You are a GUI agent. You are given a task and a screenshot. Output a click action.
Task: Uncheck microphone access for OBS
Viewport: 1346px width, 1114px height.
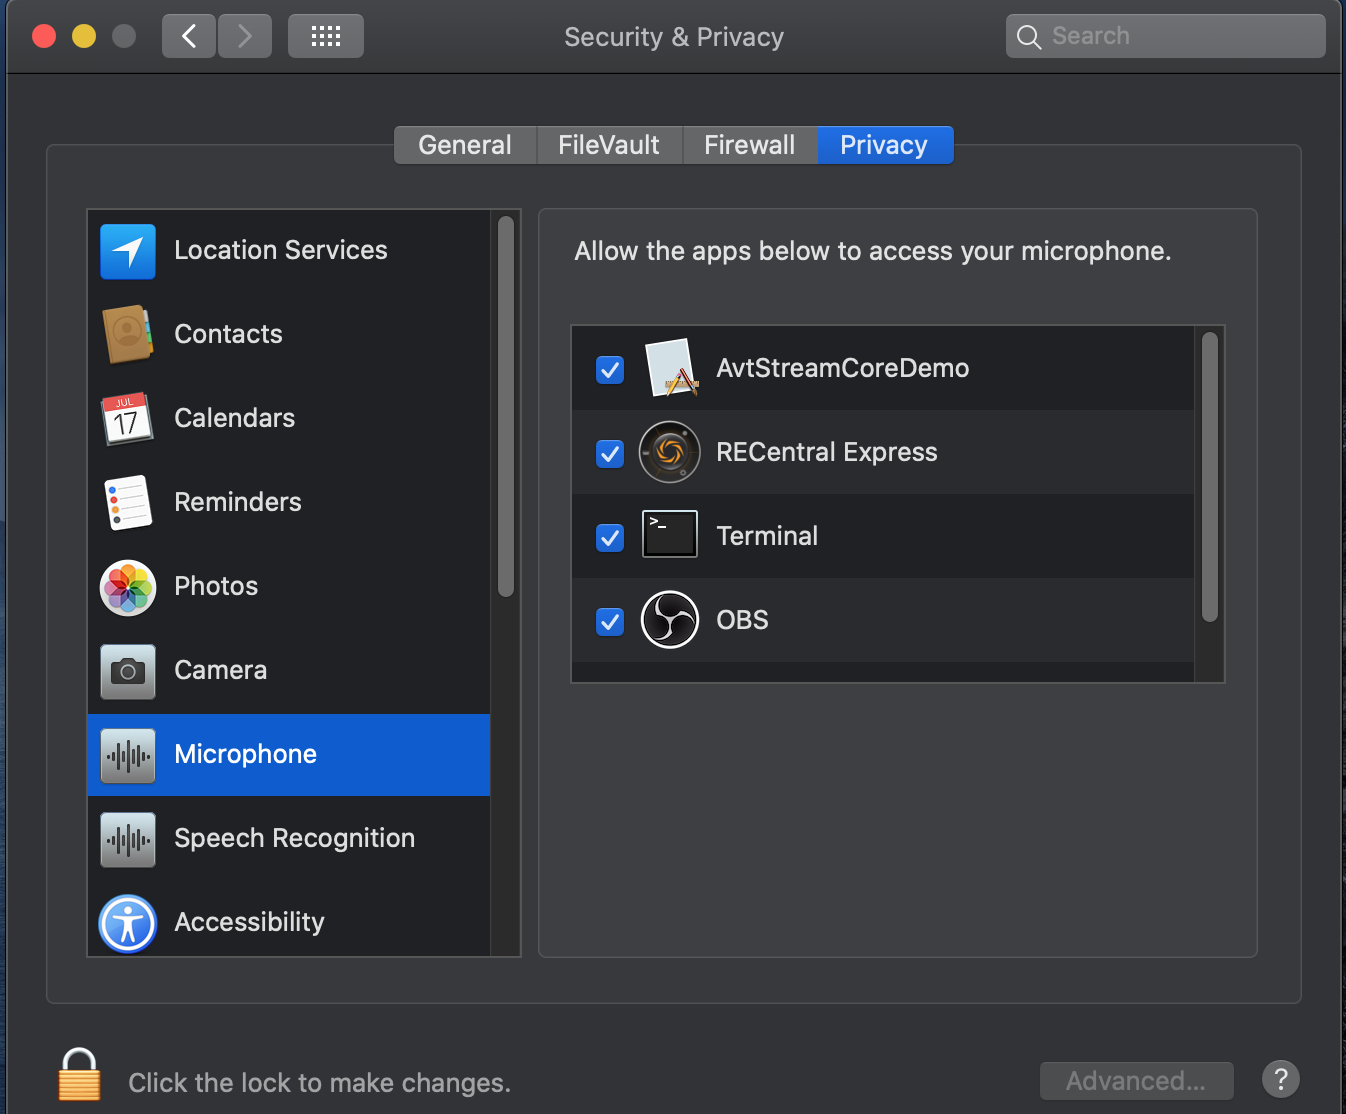coord(609,621)
